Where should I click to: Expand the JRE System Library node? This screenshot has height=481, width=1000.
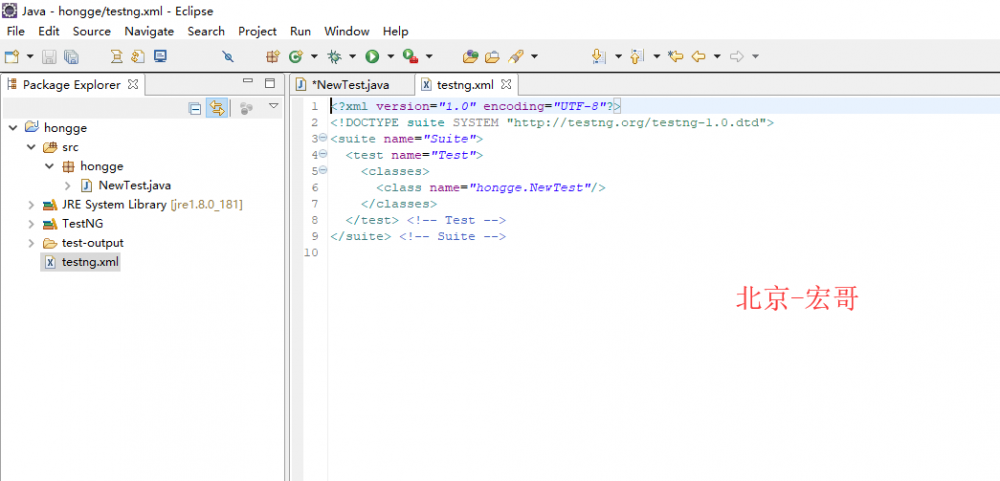click(31, 205)
